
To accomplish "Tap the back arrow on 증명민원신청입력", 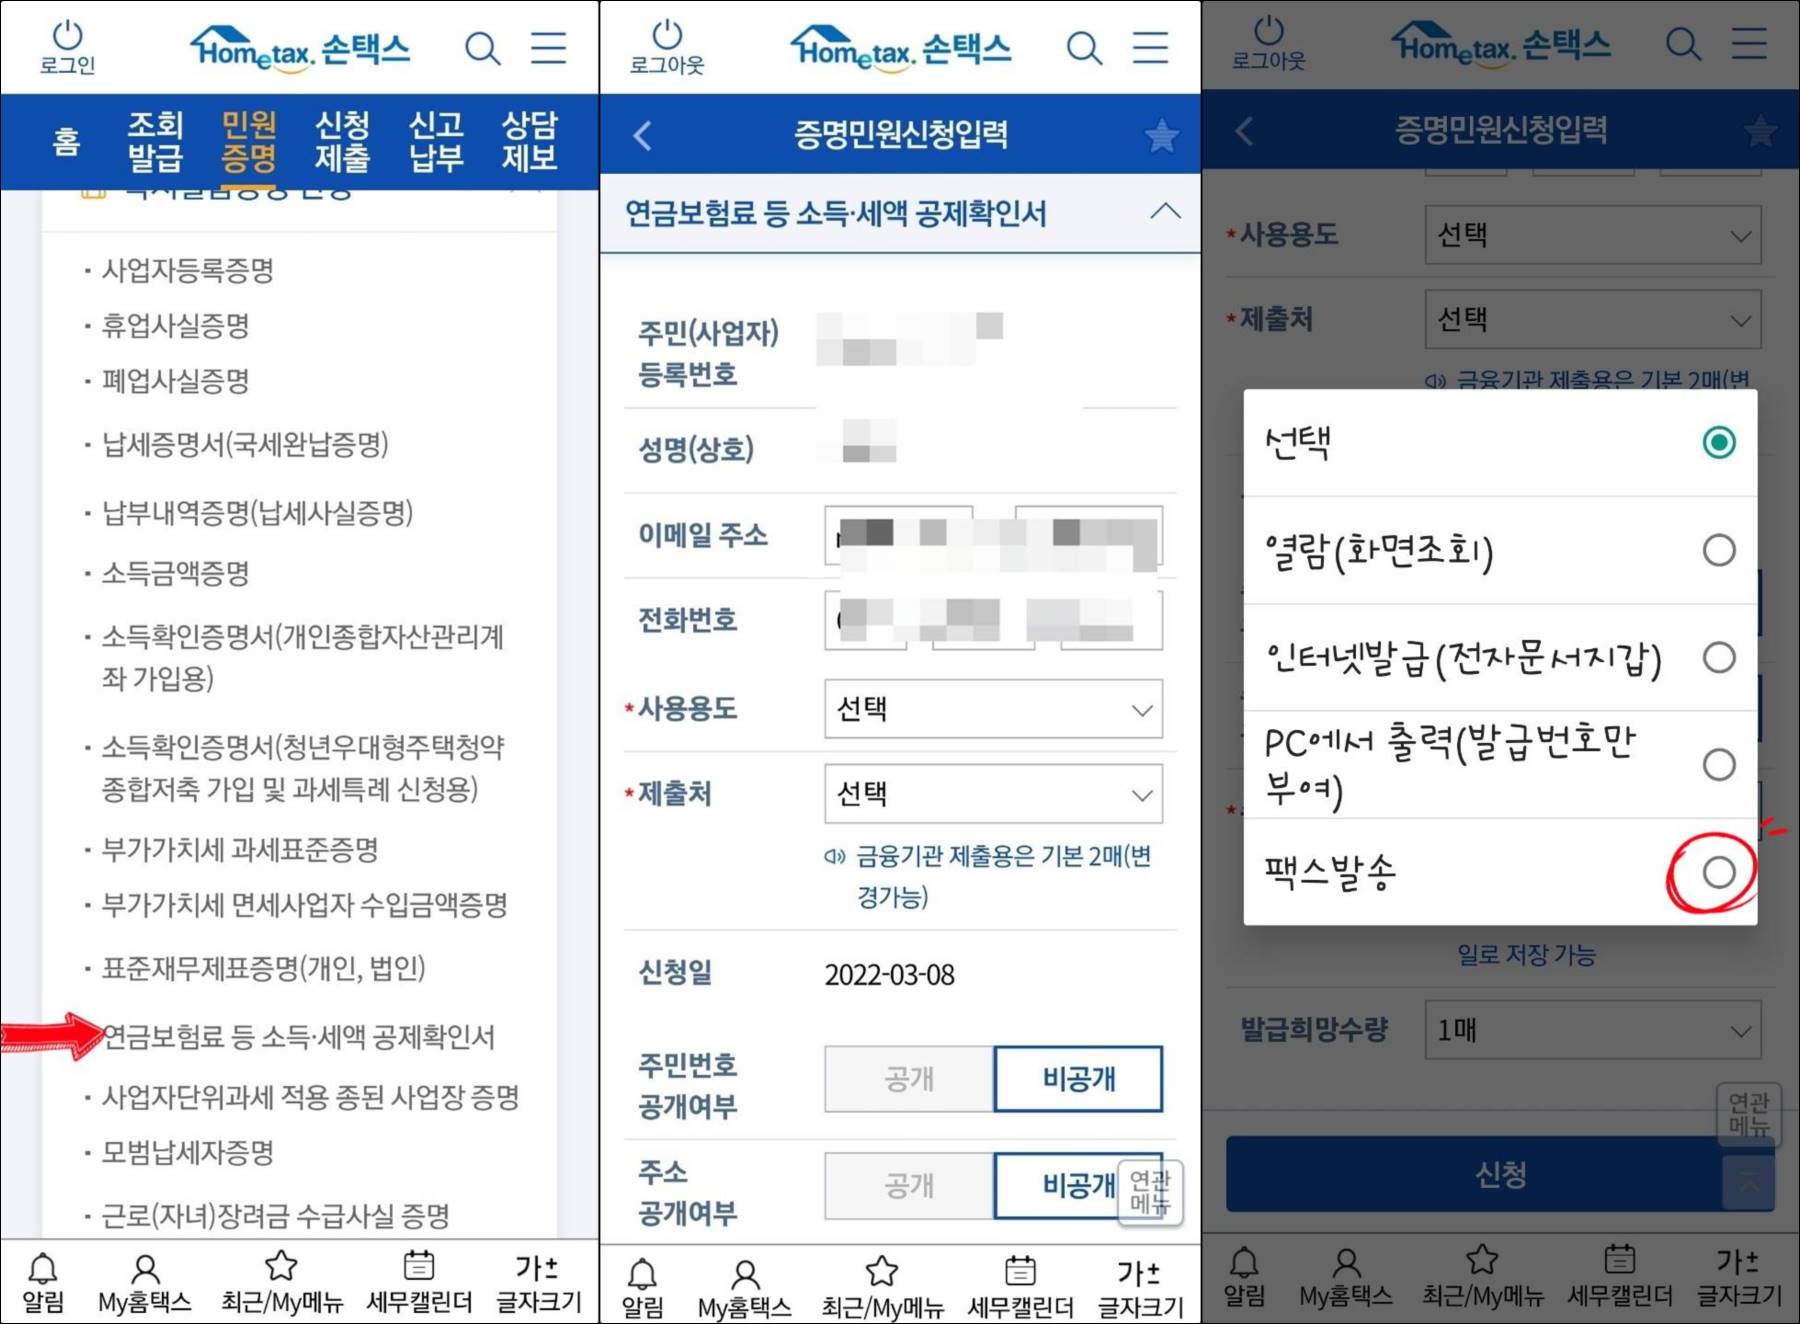I will [x=642, y=134].
